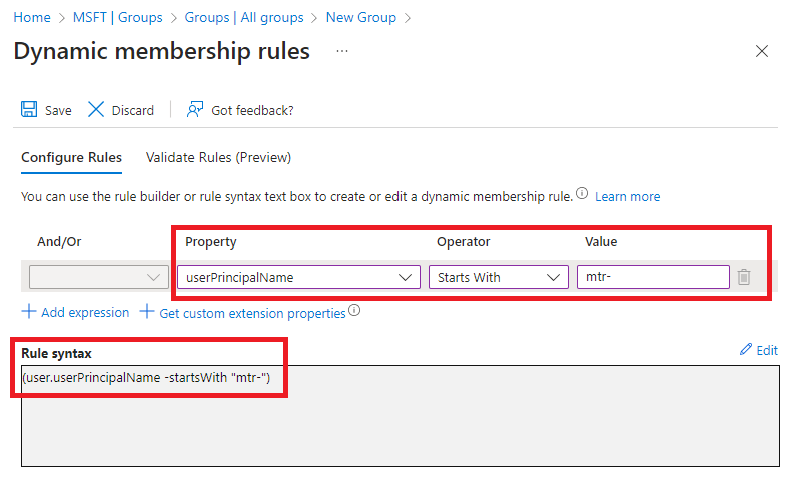Click the plus icon for Add expression
Image resolution: width=794 pixels, height=492 pixels.
[x=29, y=312]
